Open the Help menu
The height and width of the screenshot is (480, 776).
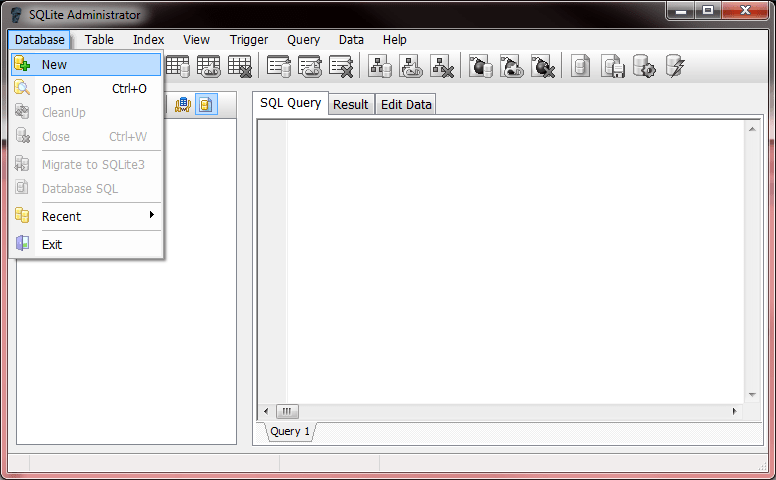coord(394,40)
